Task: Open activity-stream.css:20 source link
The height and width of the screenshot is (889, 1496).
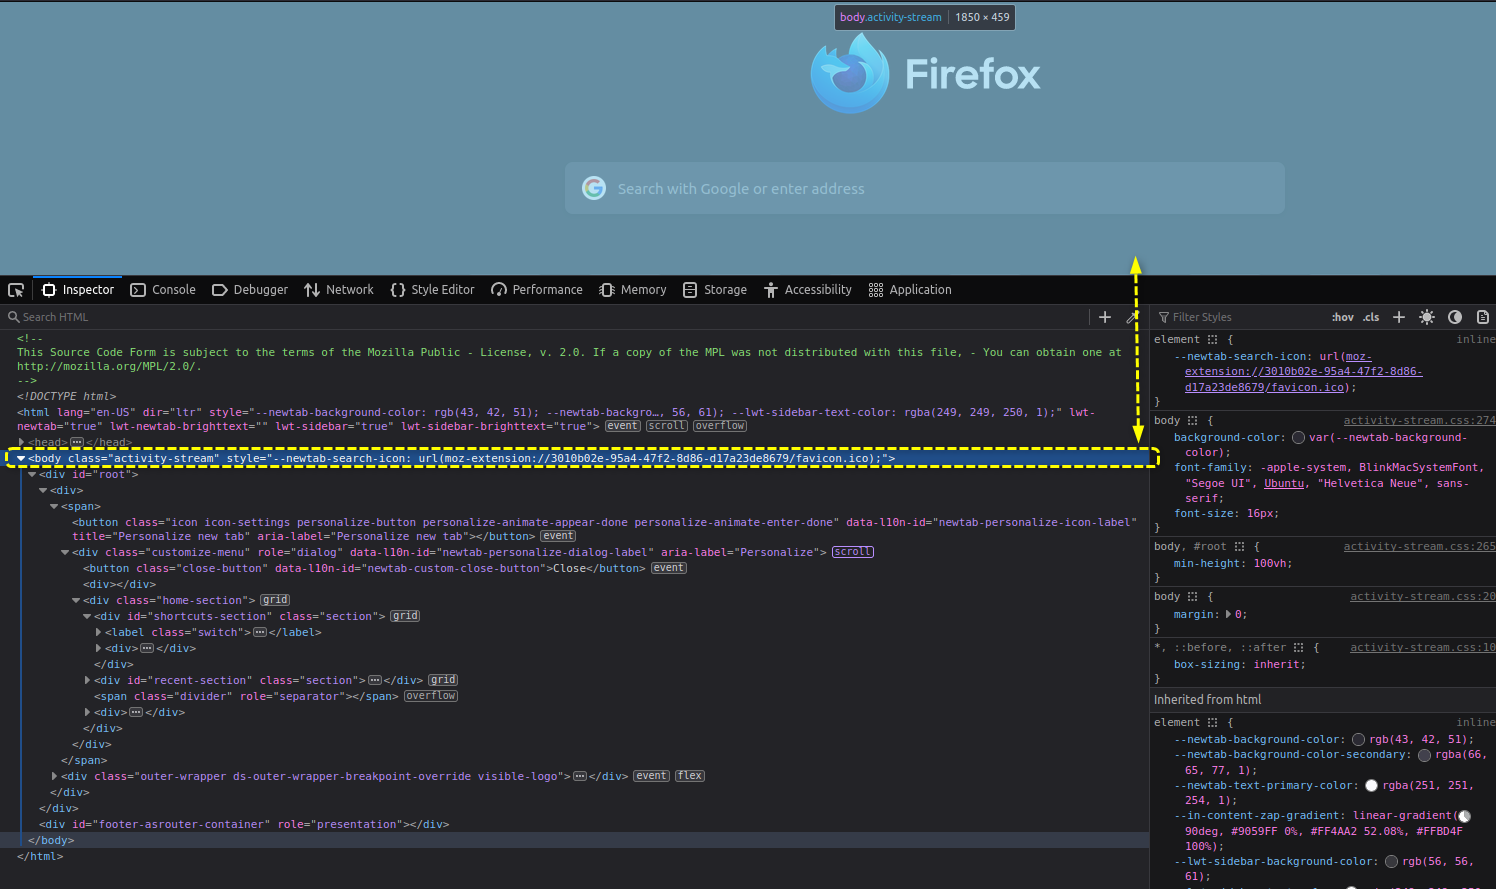Action: coord(1423,597)
